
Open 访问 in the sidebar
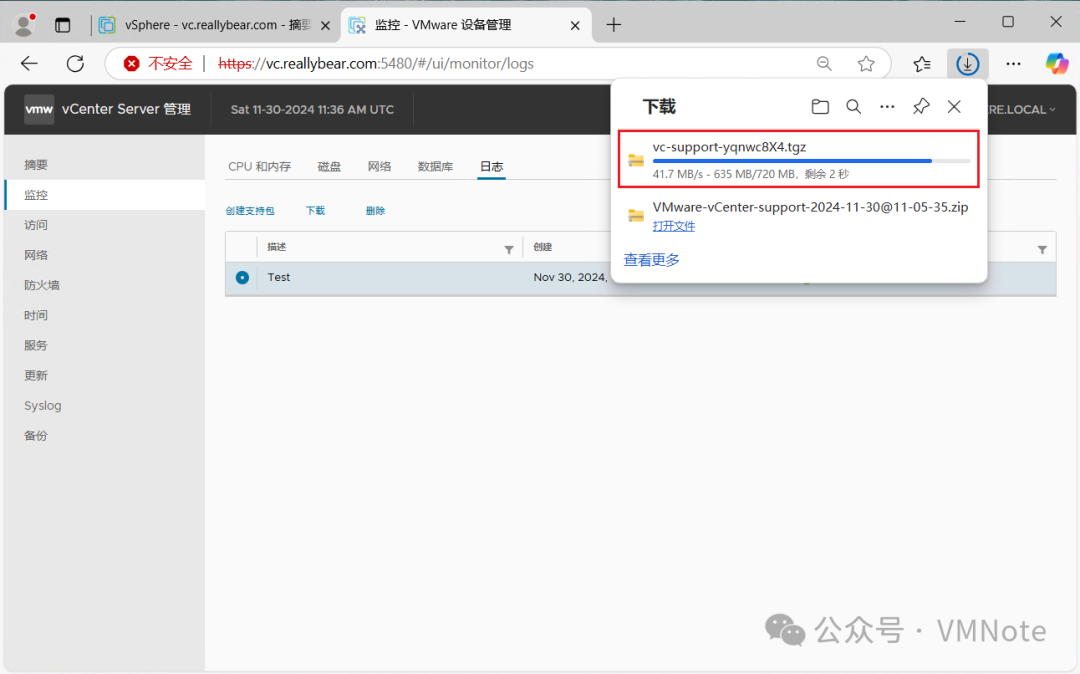(36, 225)
